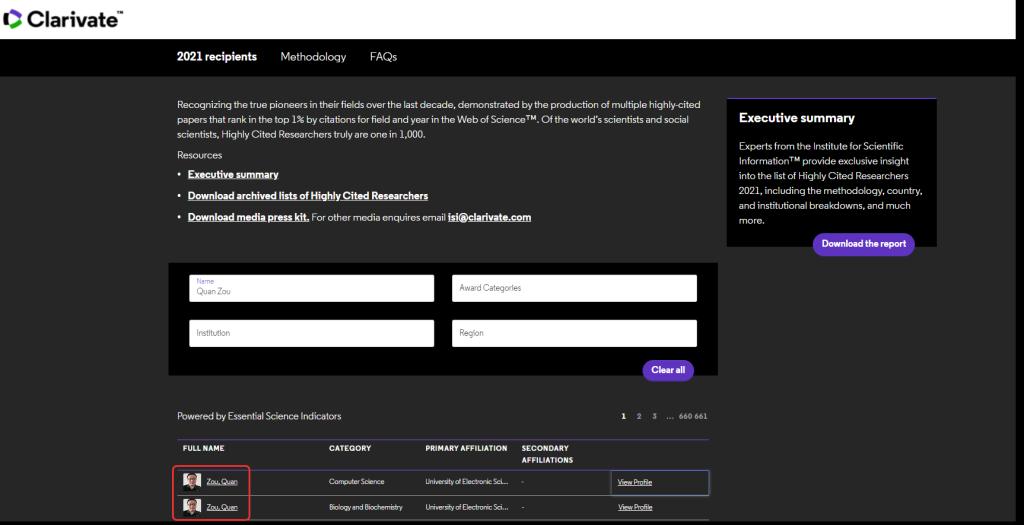This screenshot has height=525, width=1024.
Task: Click the PRIMARY AFFILIATION column header
Action: (466, 449)
